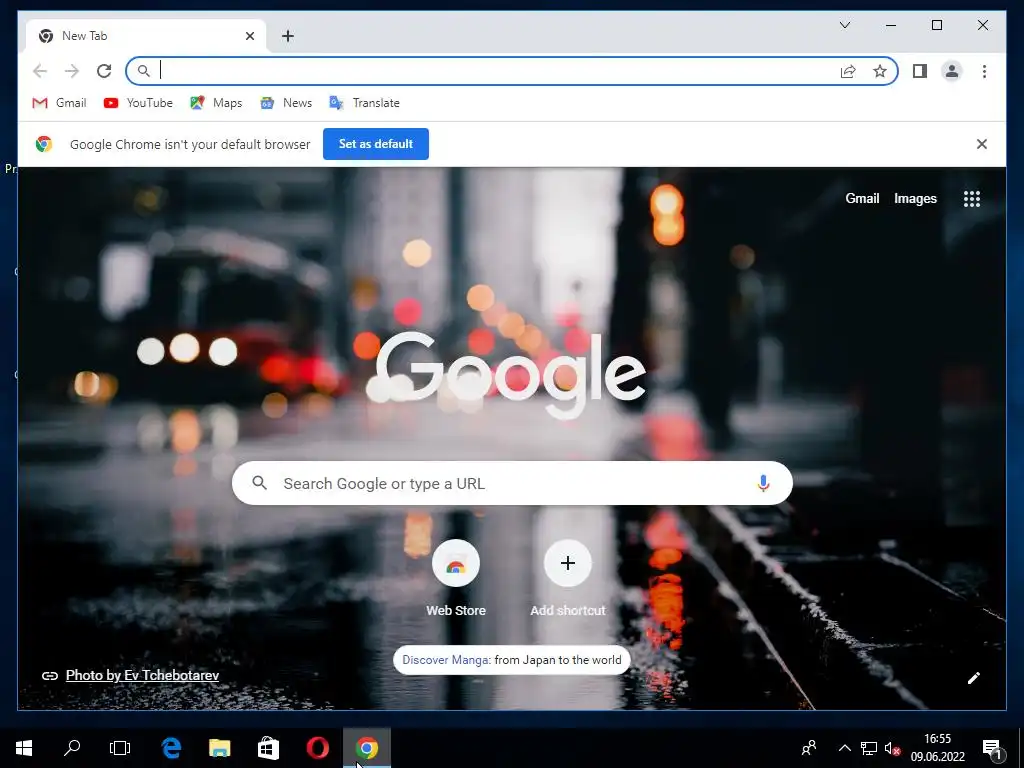The image size is (1024, 768).
Task: Click the Set as default button
Action: pos(376,144)
